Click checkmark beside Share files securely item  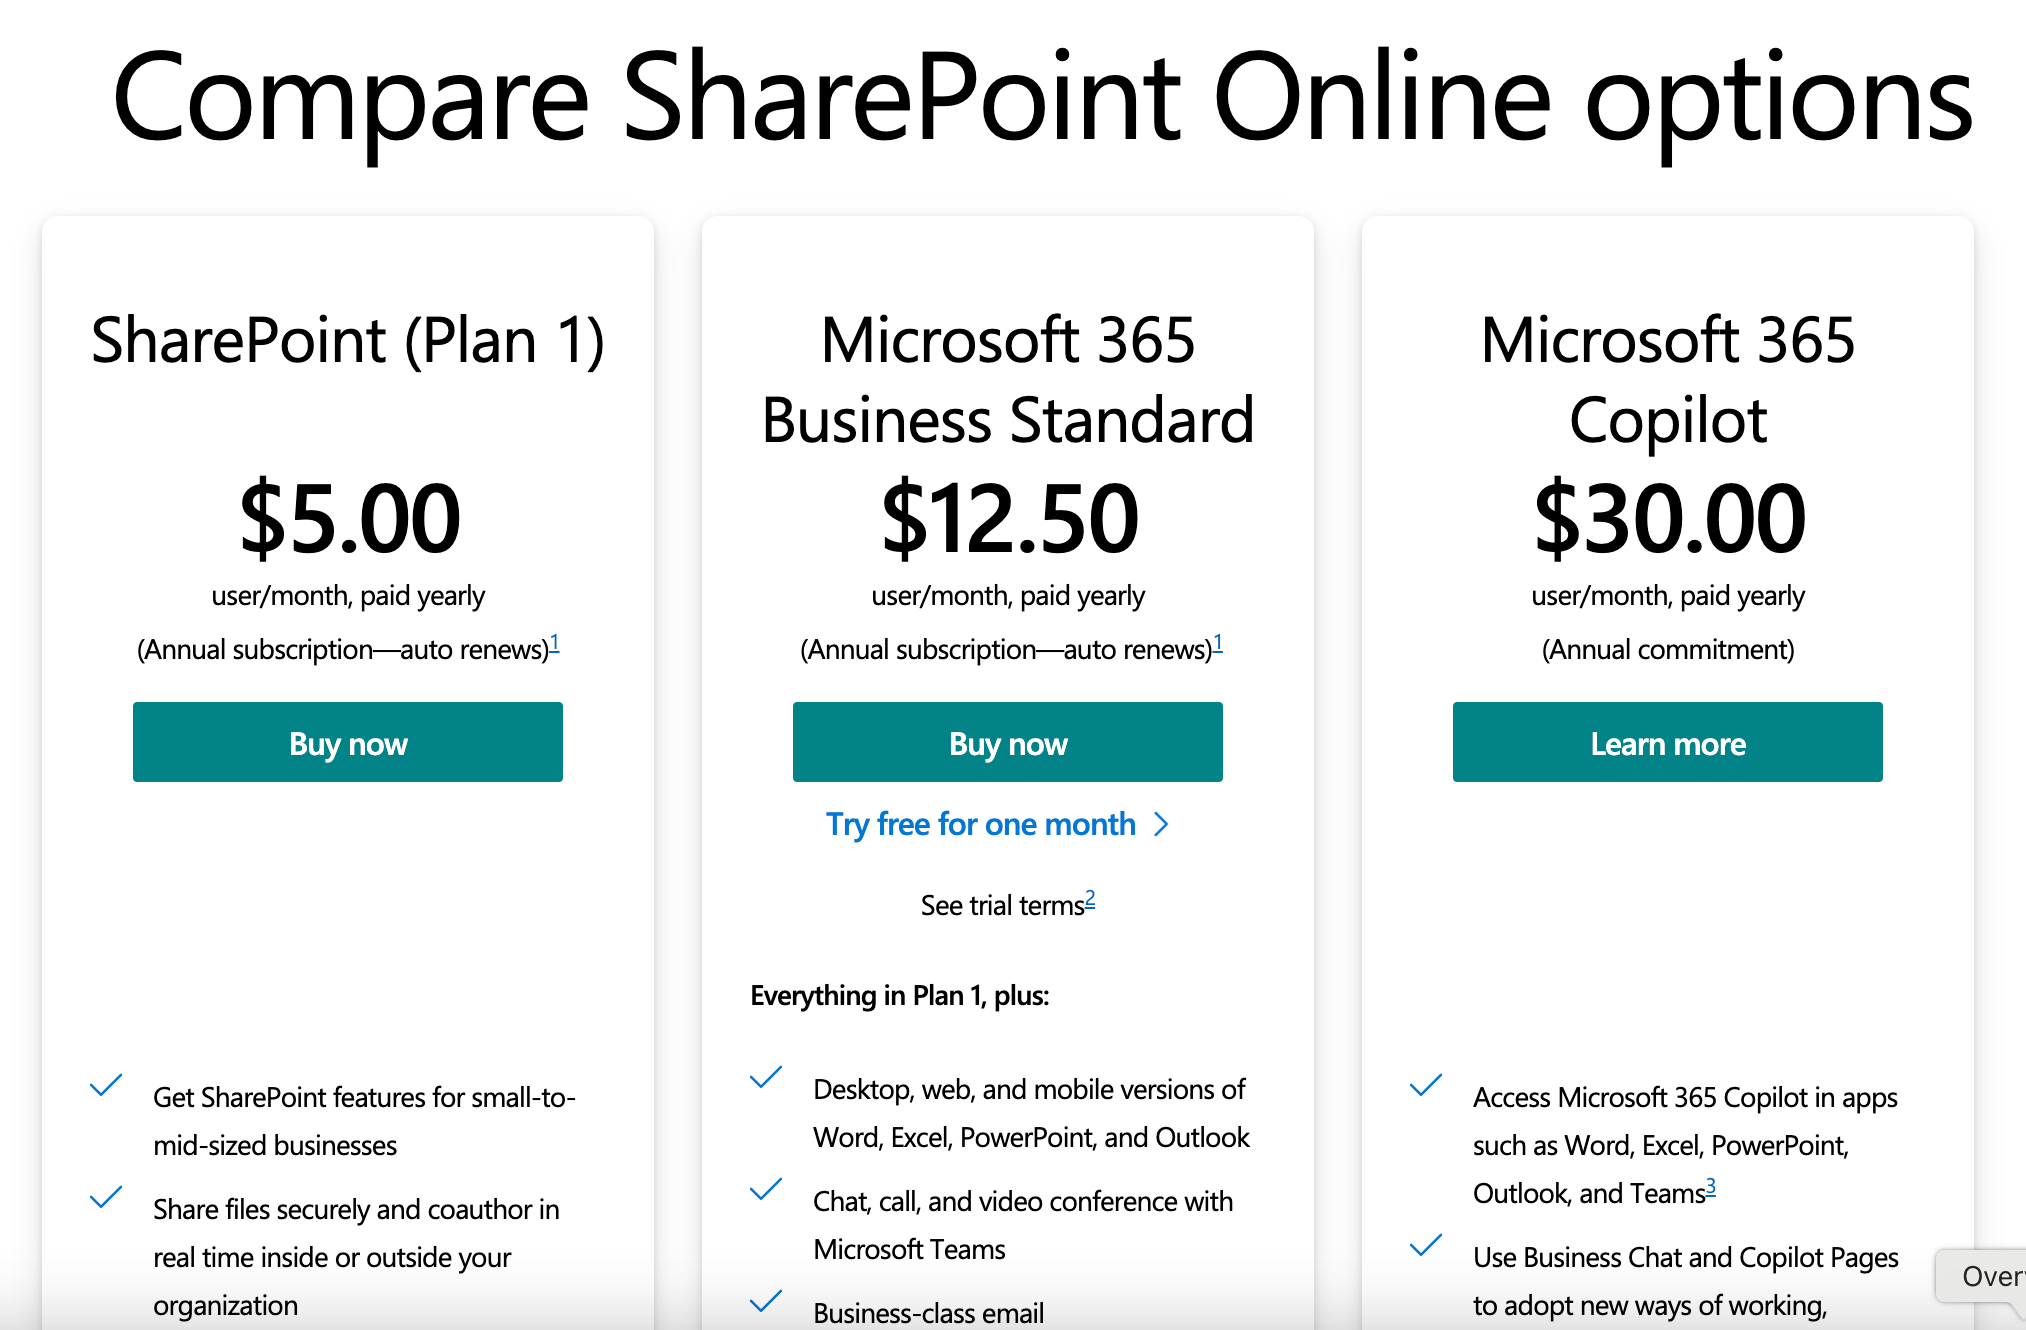106,1197
